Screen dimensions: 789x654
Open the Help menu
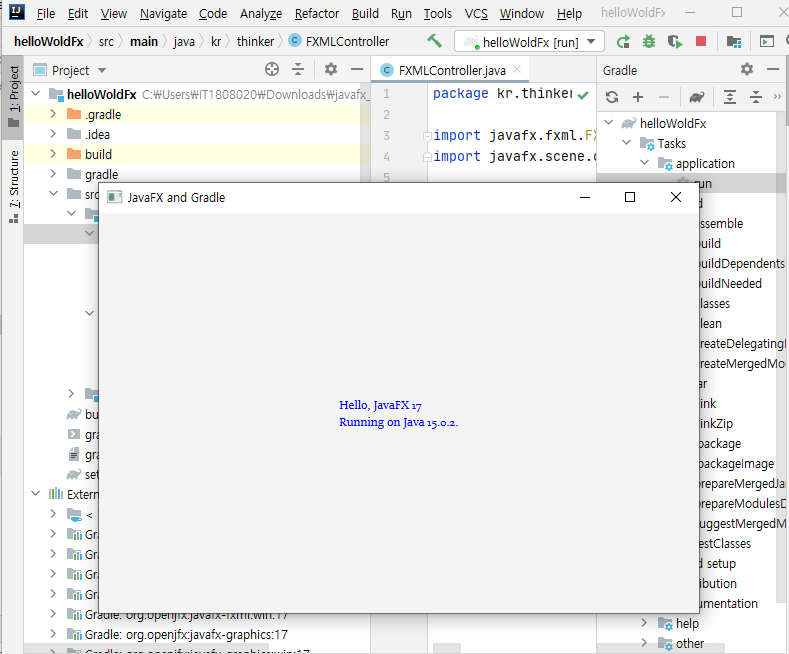[x=569, y=14]
